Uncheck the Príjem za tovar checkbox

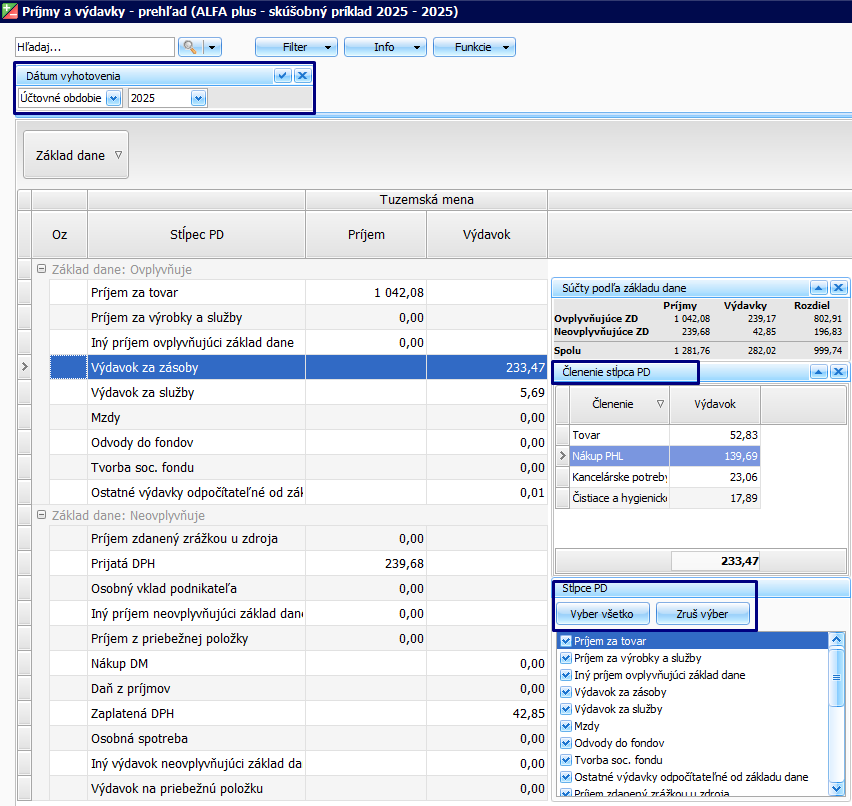[x=567, y=641]
